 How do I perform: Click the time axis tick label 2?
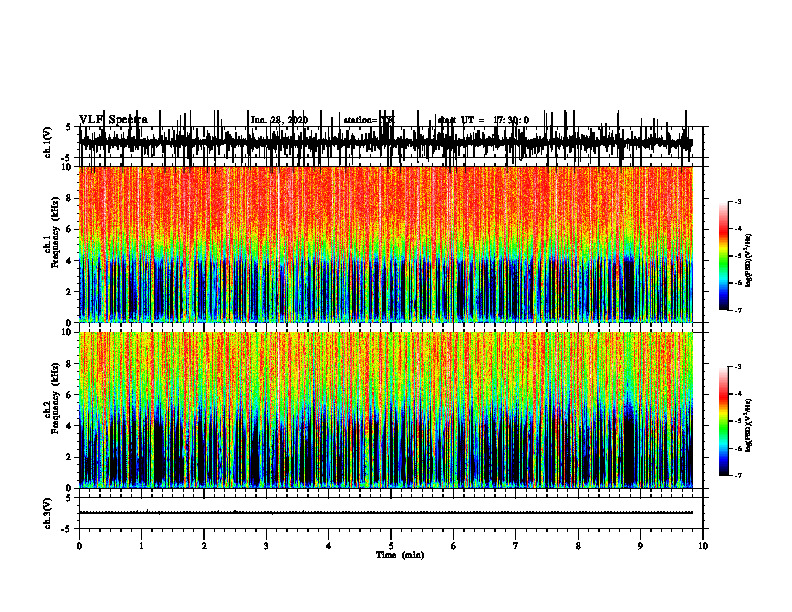click(204, 546)
